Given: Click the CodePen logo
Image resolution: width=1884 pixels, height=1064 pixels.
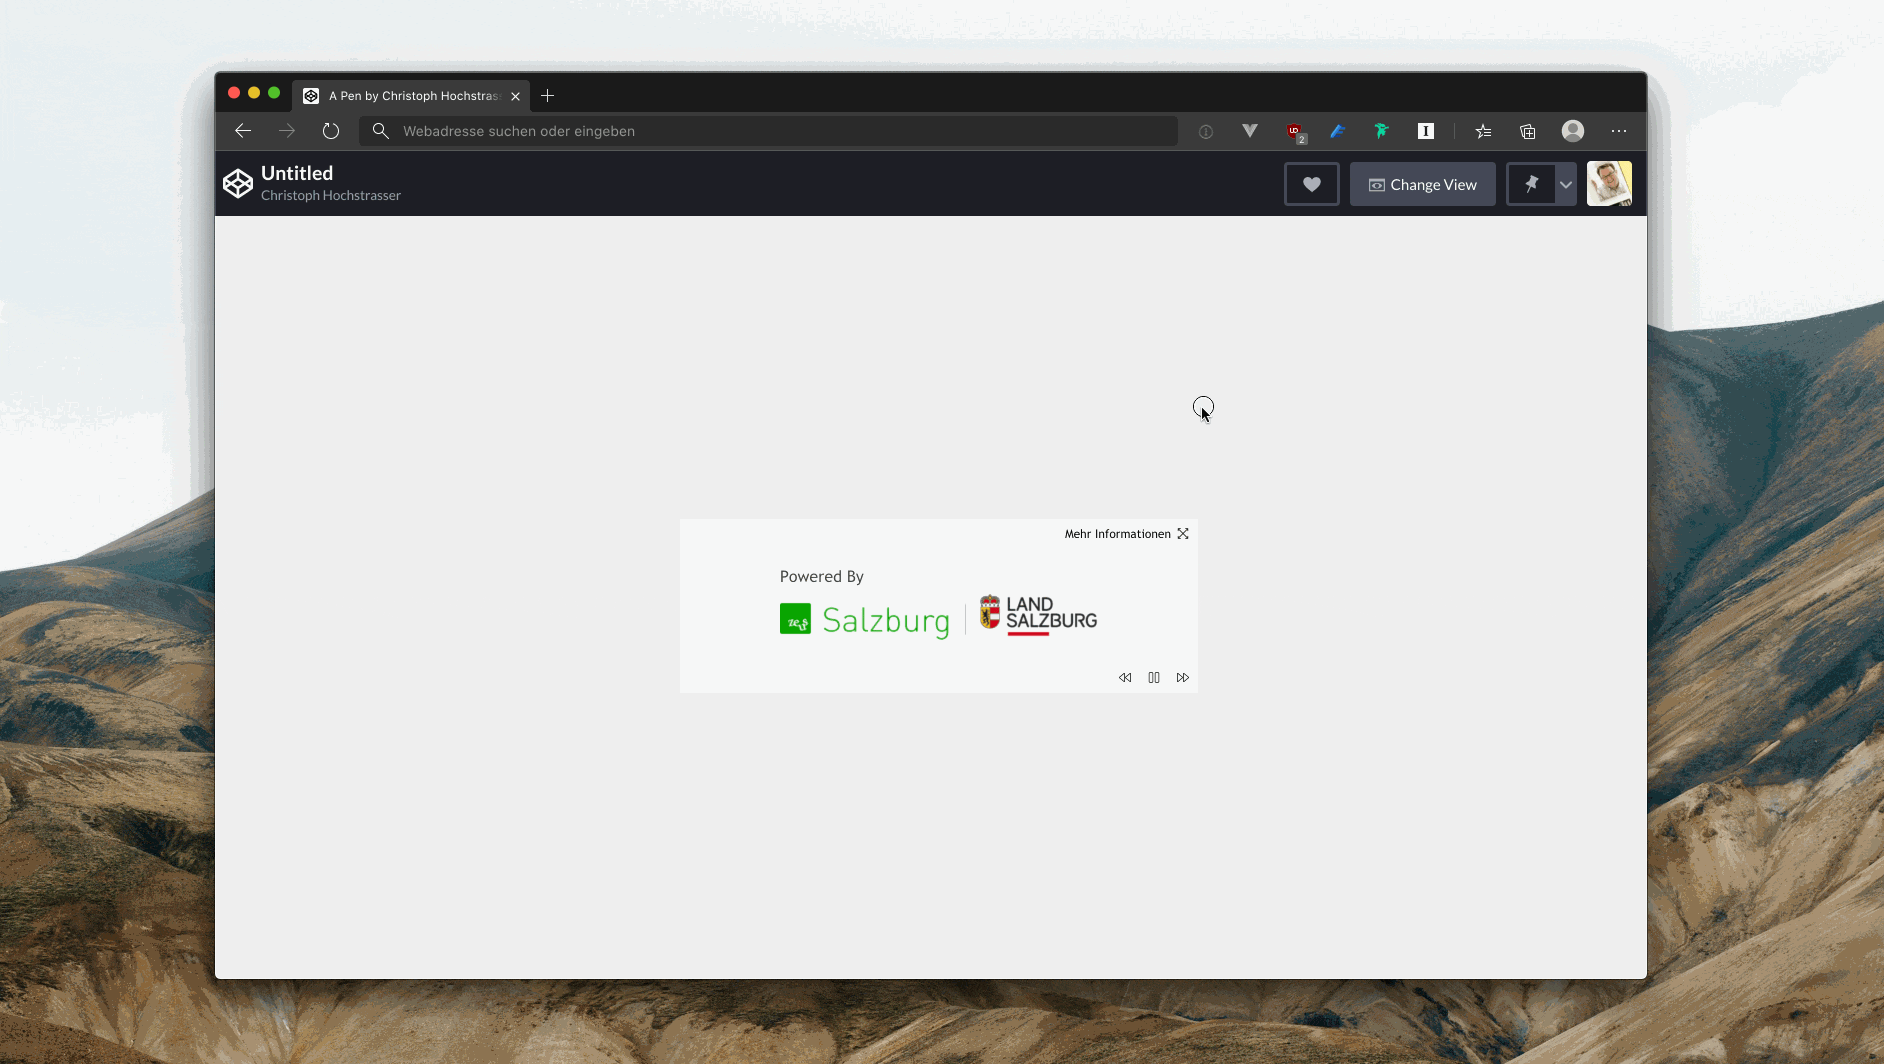Looking at the screenshot, I should click(x=238, y=184).
